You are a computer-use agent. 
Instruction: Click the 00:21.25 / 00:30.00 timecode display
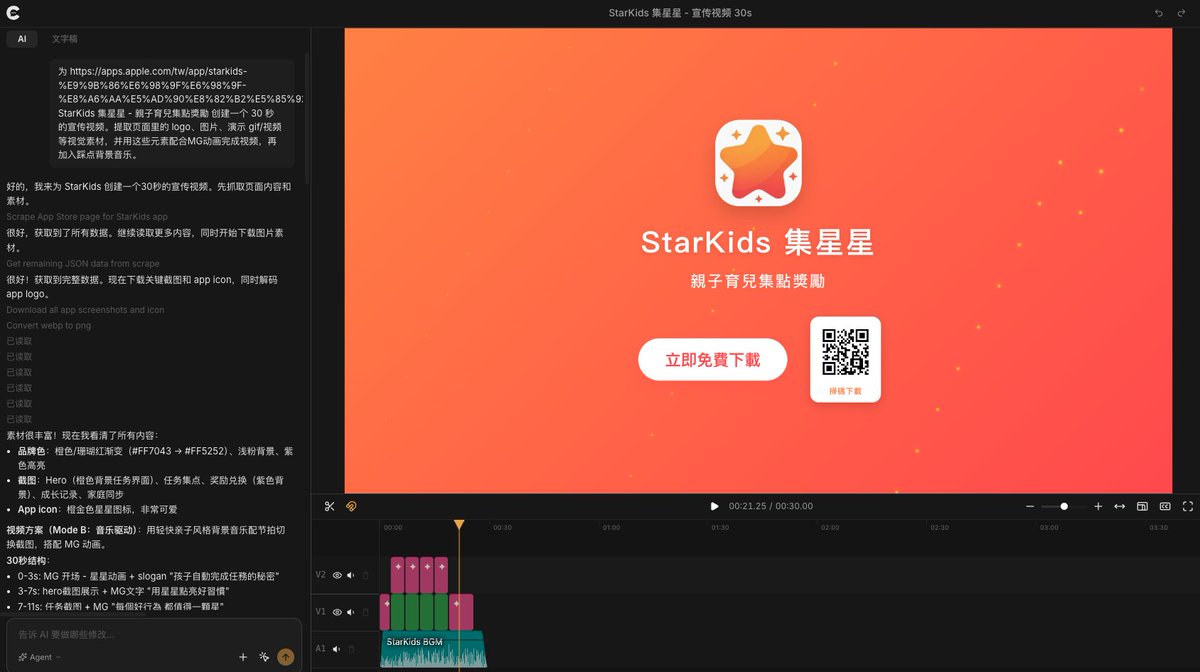[x=771, y=507]
